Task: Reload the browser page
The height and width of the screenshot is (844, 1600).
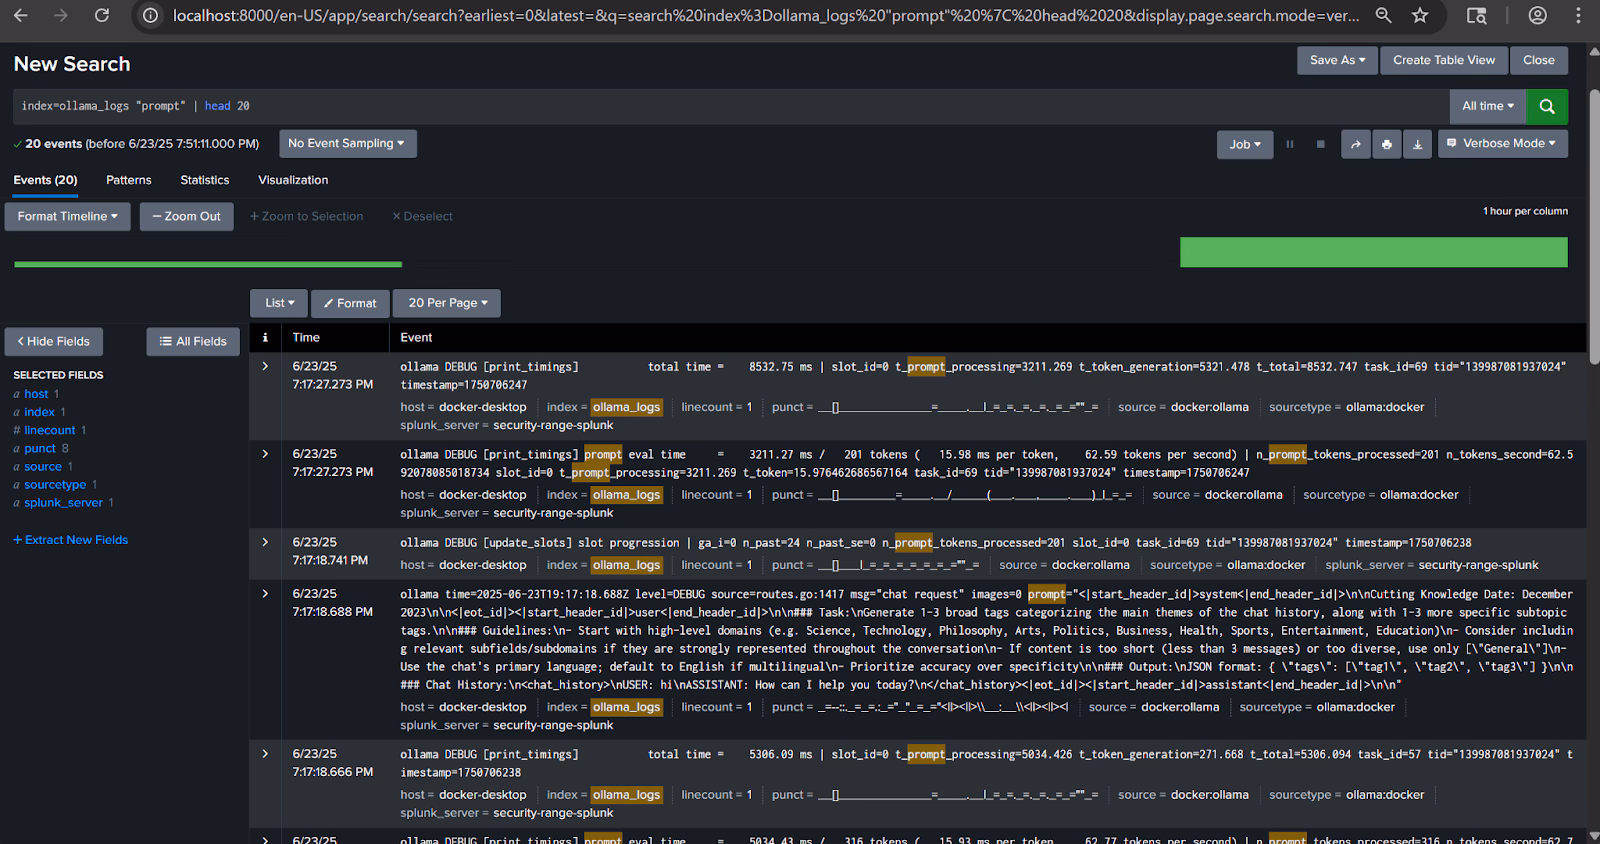Action: click(x=101, y=15)
